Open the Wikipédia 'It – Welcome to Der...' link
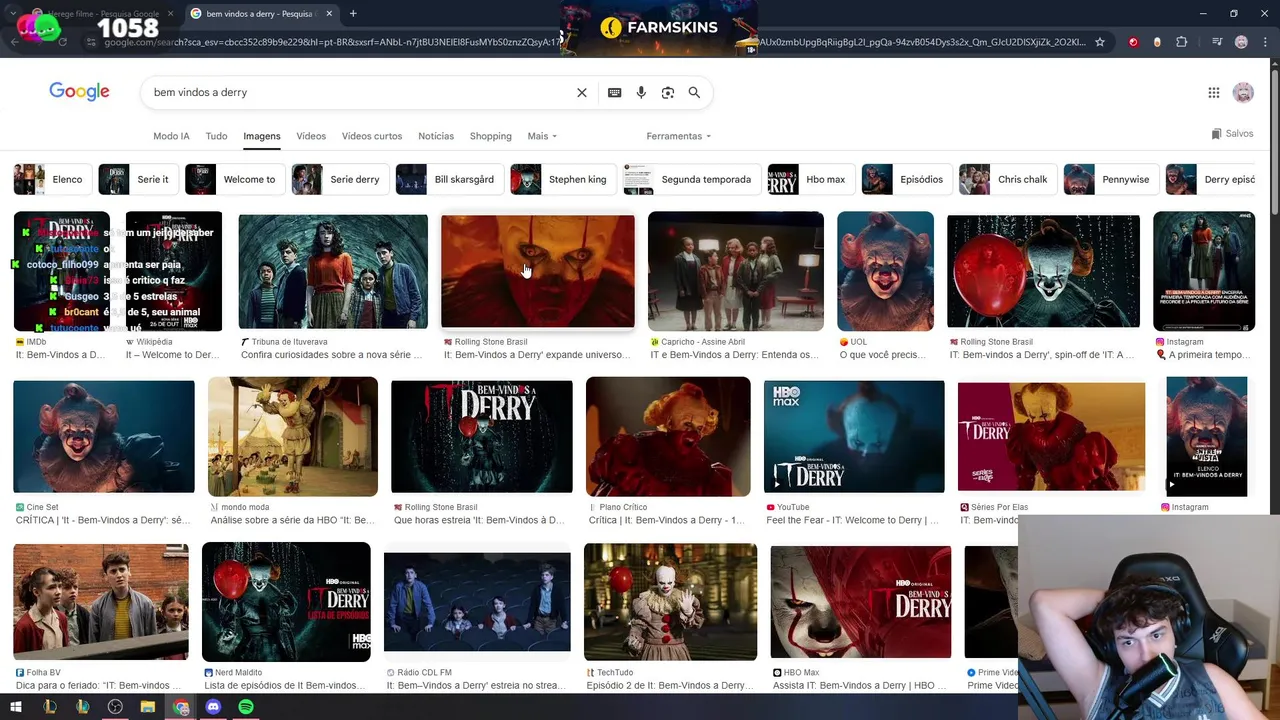This screenshot has height=720, width=1280. click(173, 355)
